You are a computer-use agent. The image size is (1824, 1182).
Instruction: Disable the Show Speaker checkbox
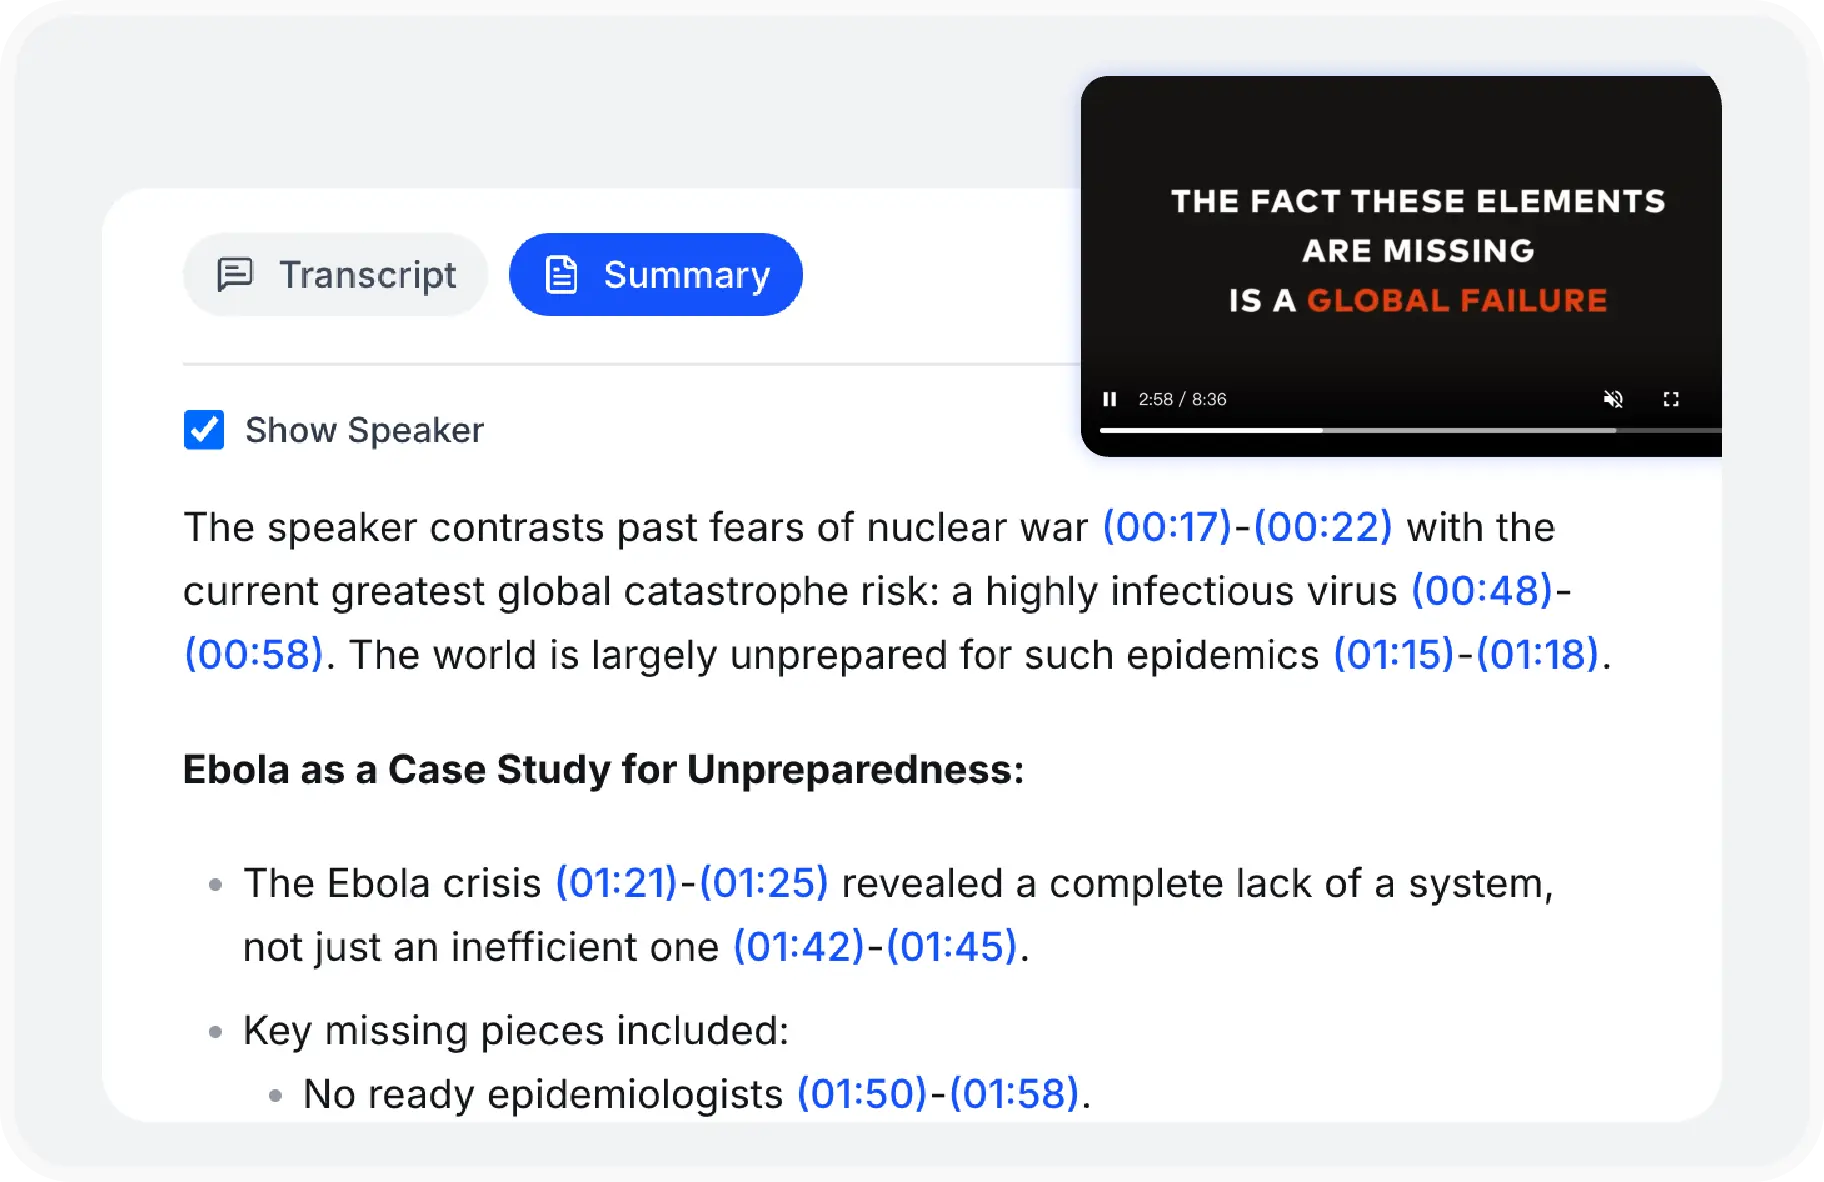pyautogui.click(x=204, y=430)
